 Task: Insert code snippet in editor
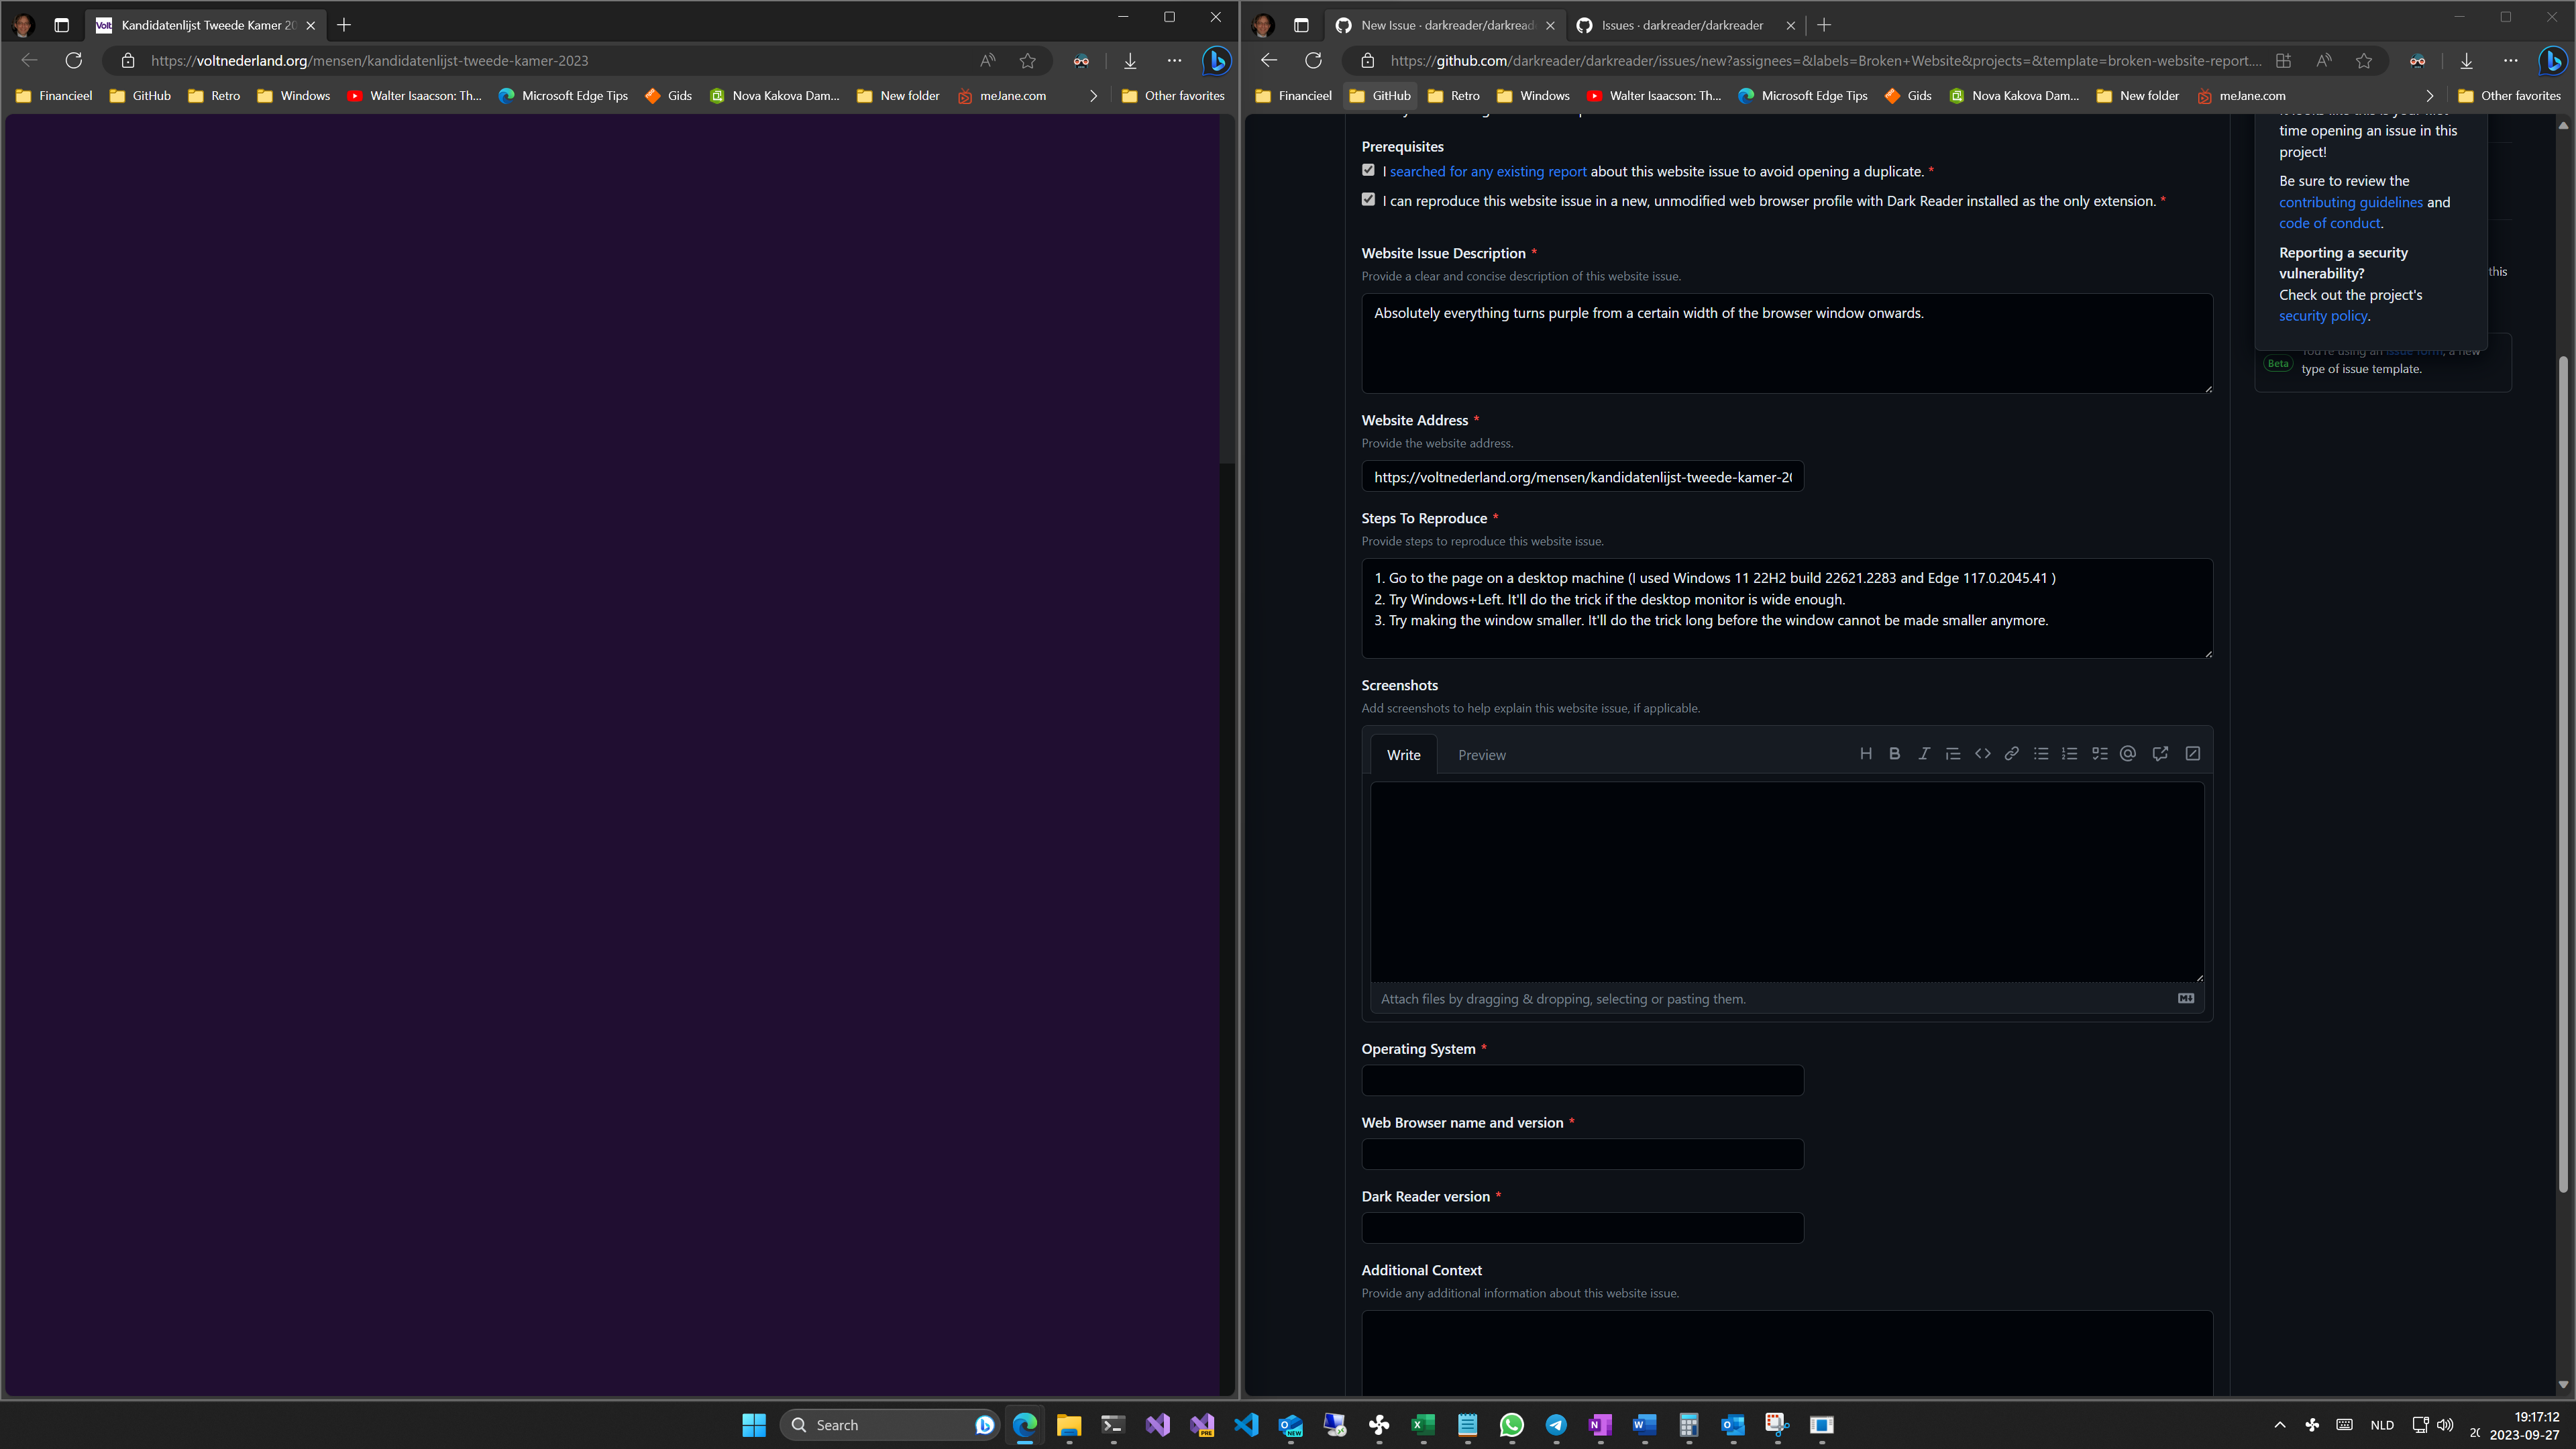[x=1982, y=754]
